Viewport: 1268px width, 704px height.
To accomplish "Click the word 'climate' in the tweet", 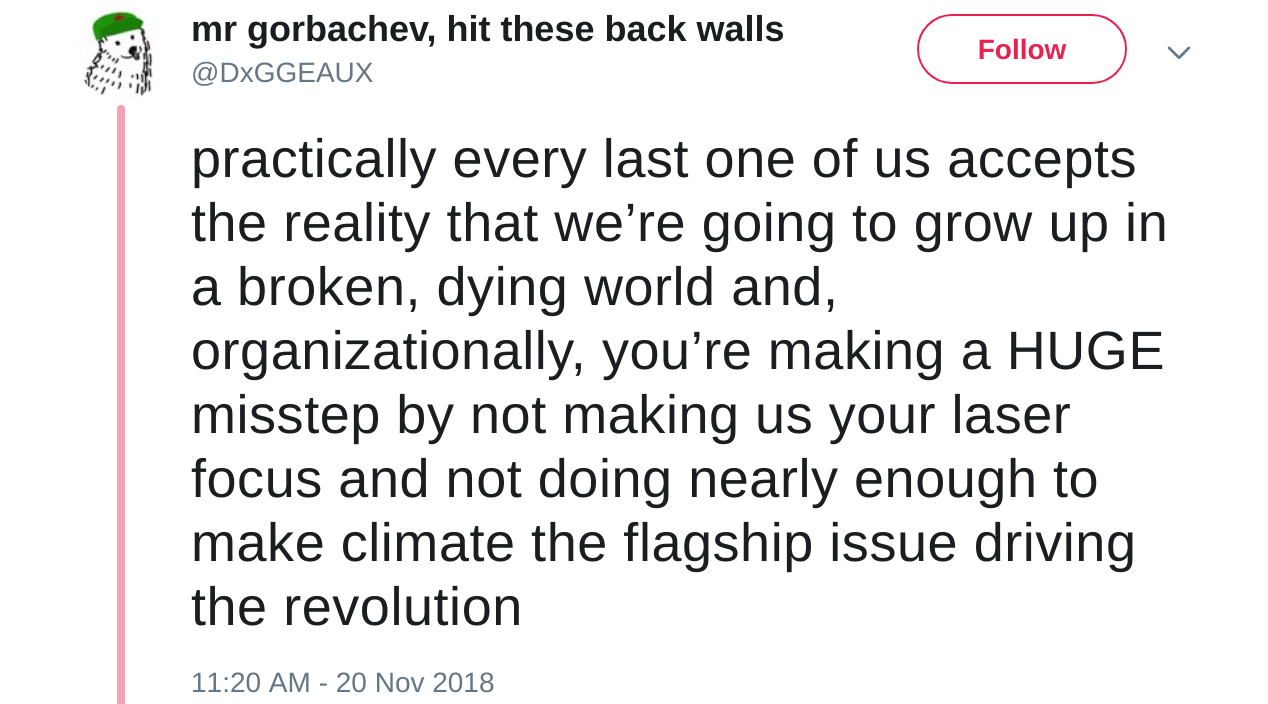I will 428,543.
